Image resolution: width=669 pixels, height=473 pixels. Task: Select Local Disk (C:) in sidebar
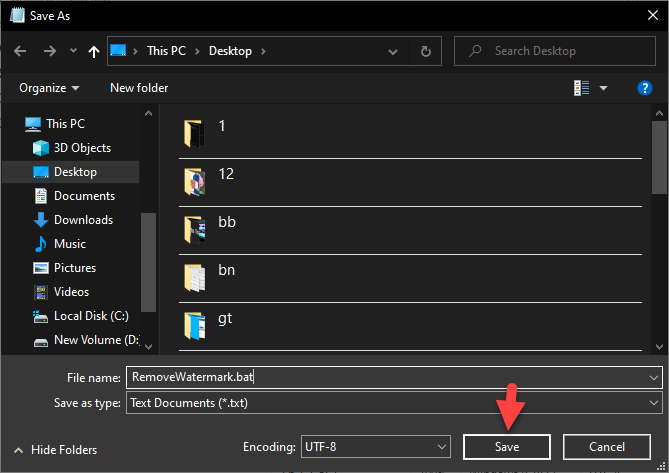[x=90, y=316]
